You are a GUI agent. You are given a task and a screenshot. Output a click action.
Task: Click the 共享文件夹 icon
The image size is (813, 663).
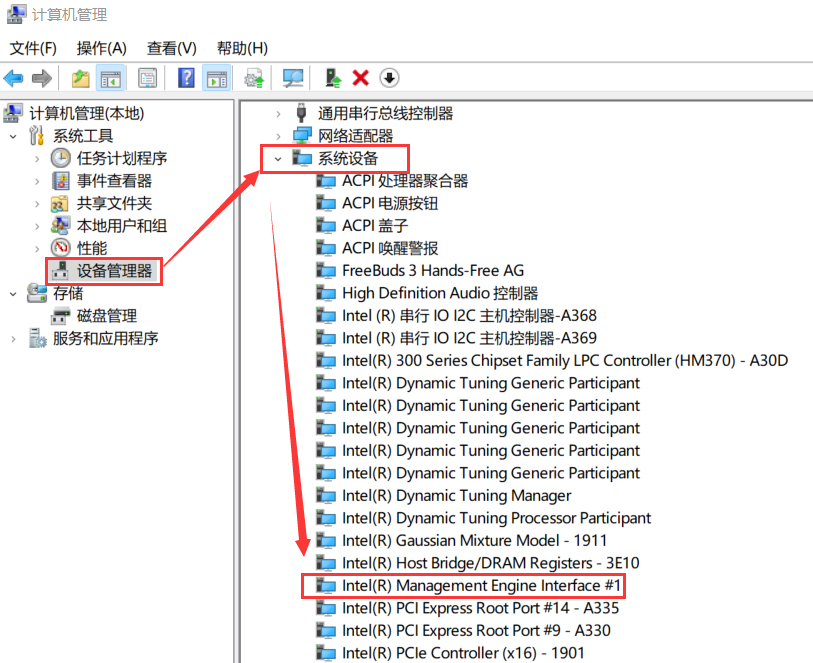pyautogui.click(x=60, y=204)
